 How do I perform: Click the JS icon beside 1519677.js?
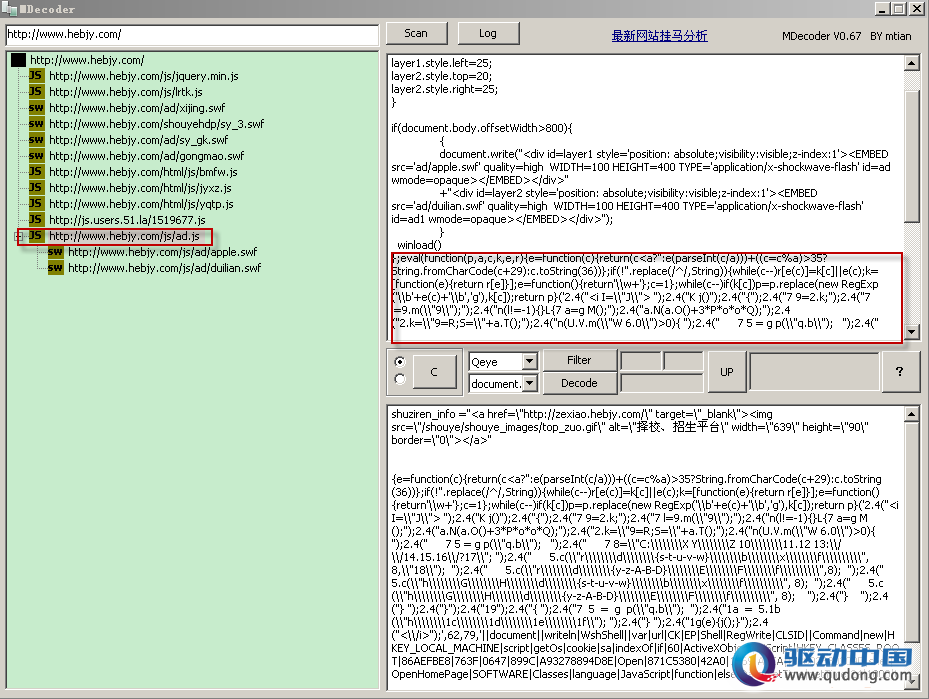pos(36,220)
